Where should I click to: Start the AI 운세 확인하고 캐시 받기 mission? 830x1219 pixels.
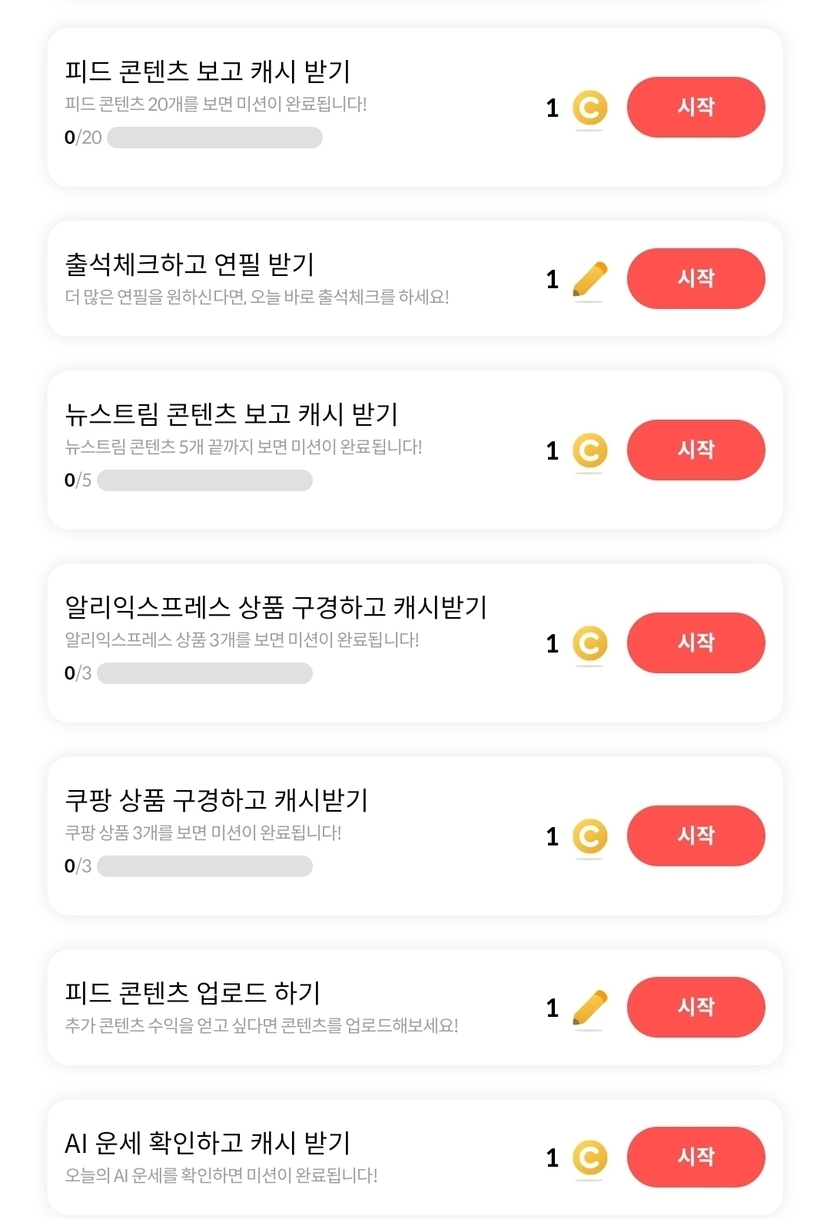point(695,1157)
